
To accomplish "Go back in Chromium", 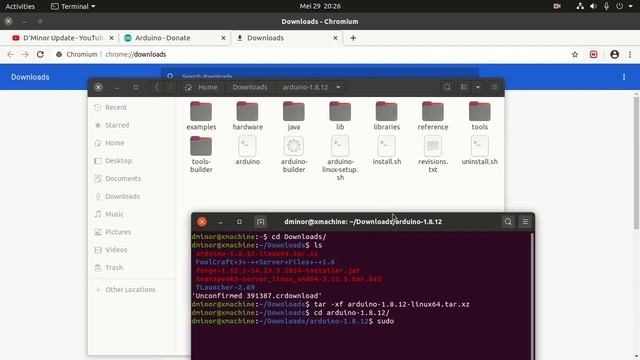I will pyautogui.click(x=10, y=54).
